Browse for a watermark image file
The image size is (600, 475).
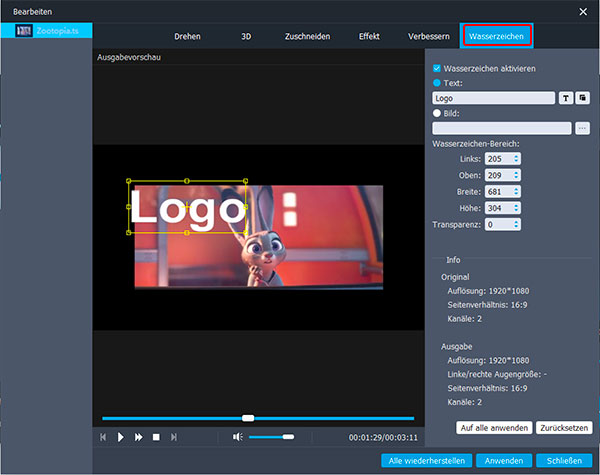click(x=582, y=128)
